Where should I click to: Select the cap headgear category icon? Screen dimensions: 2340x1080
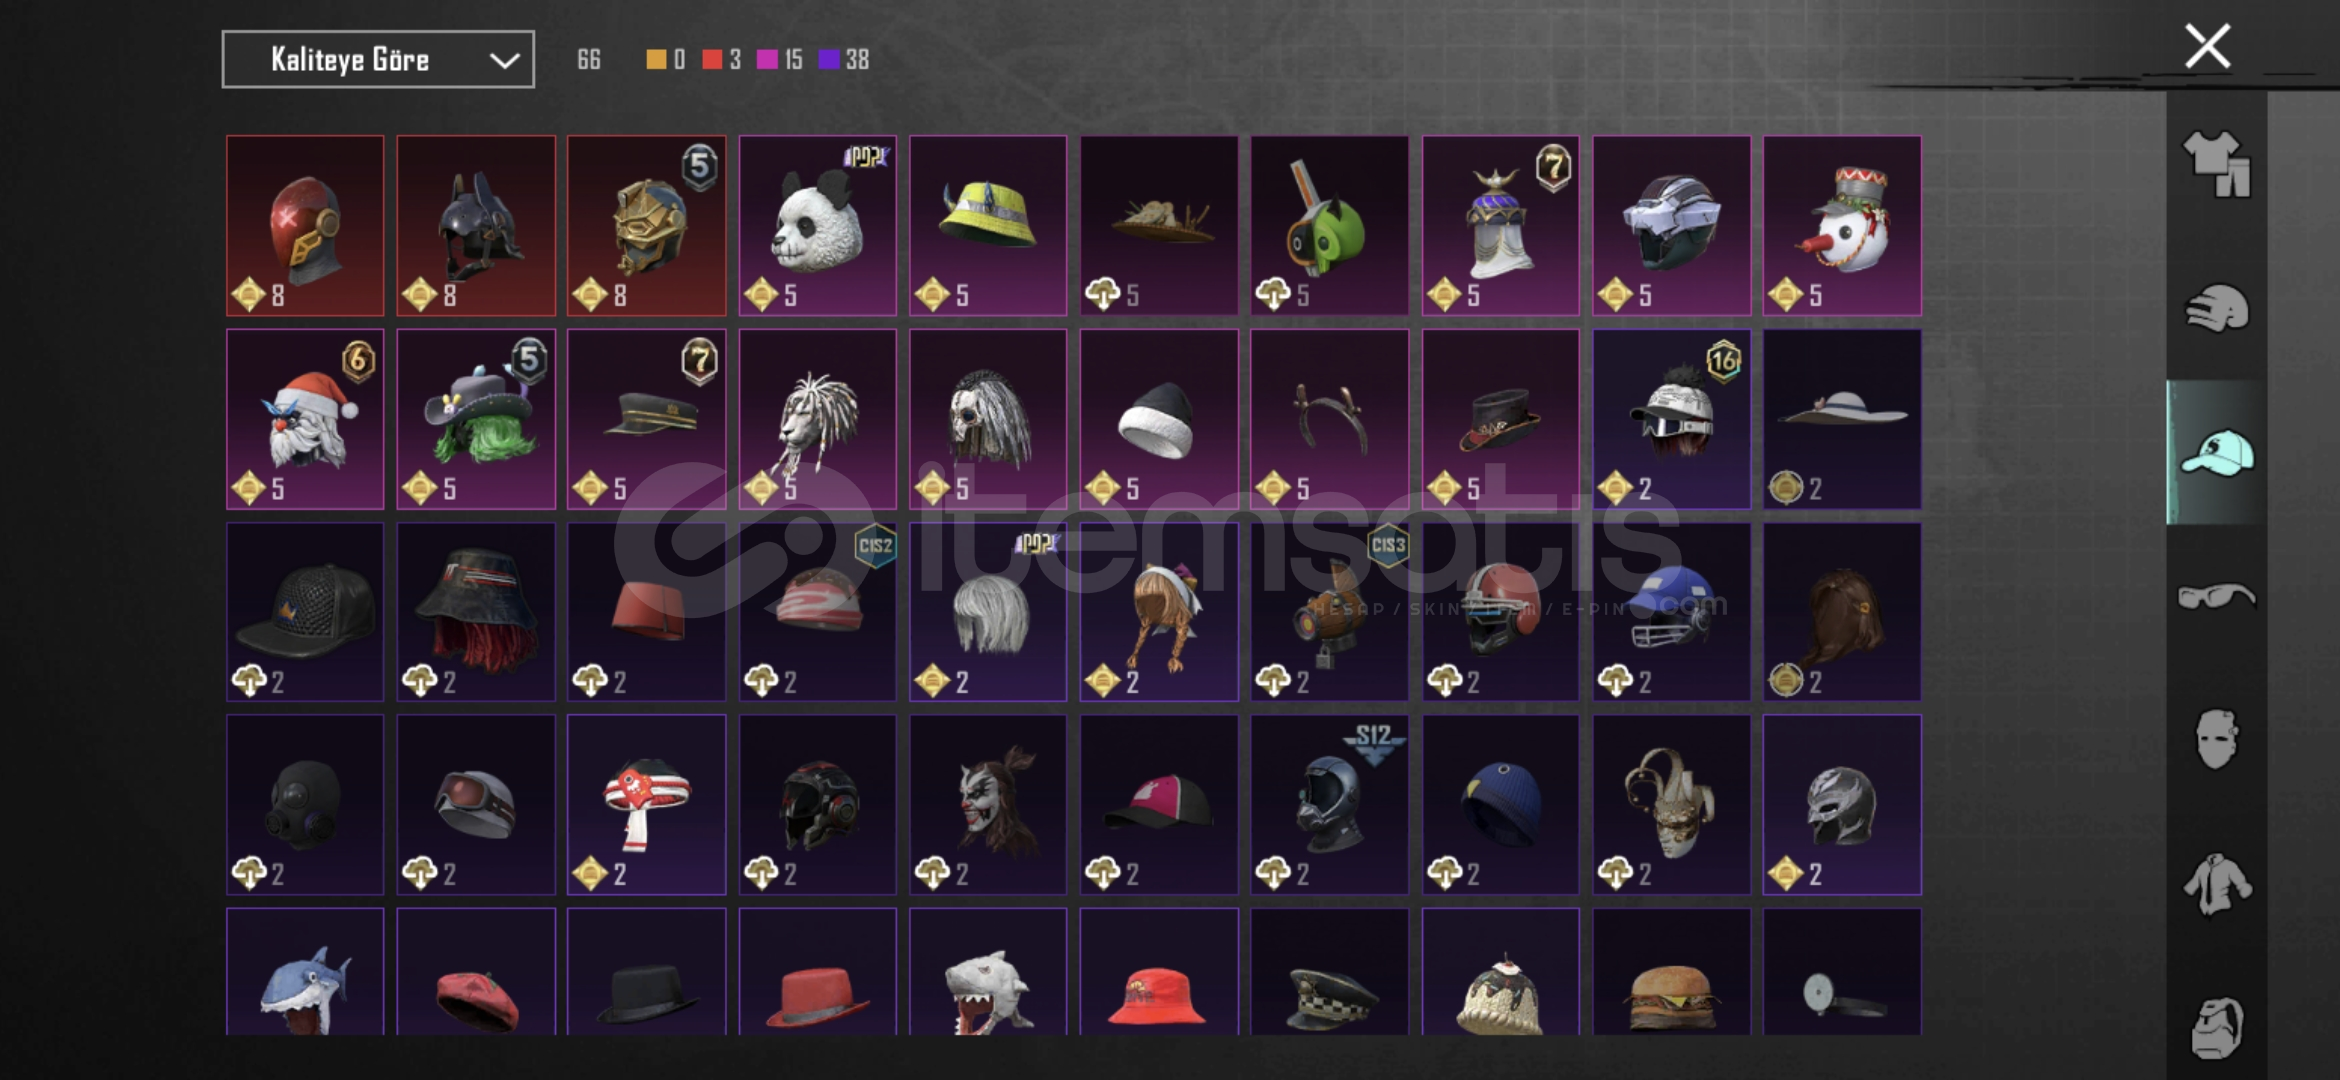click(2216, 453)
